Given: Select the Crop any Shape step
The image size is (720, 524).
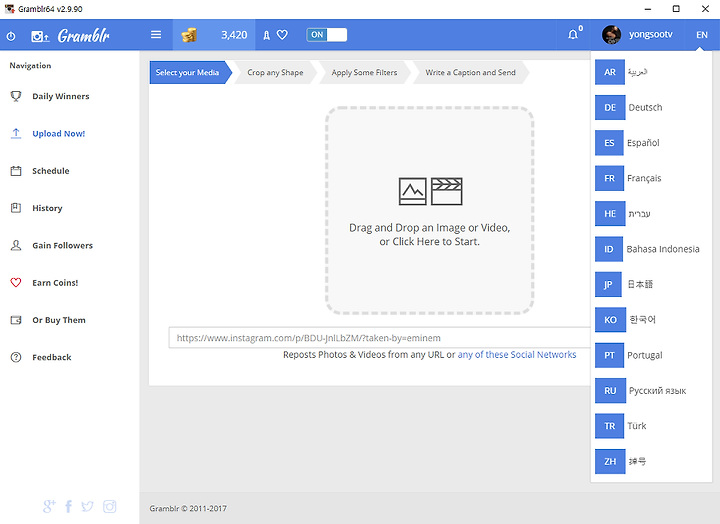Looking at the screenshot, I should [x=275, y=73].
